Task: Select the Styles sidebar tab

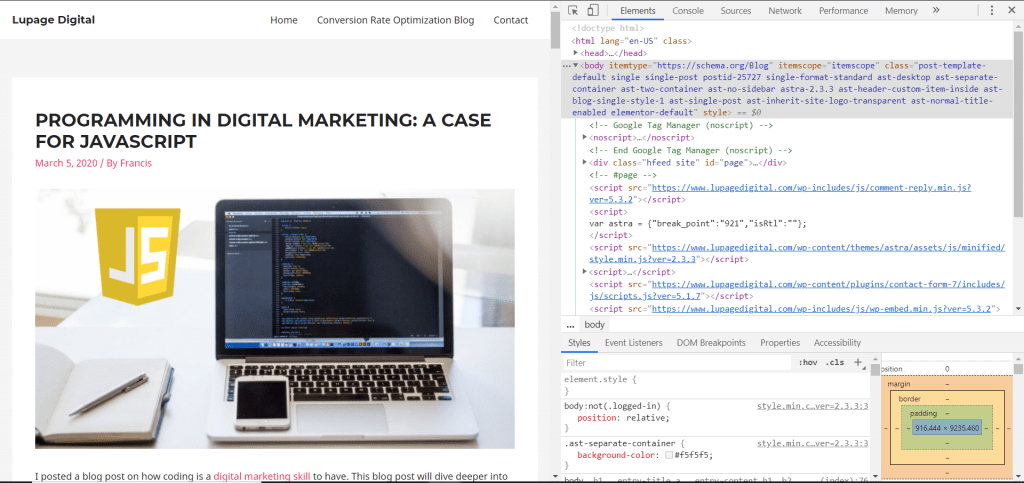Action: click(579, 343)
